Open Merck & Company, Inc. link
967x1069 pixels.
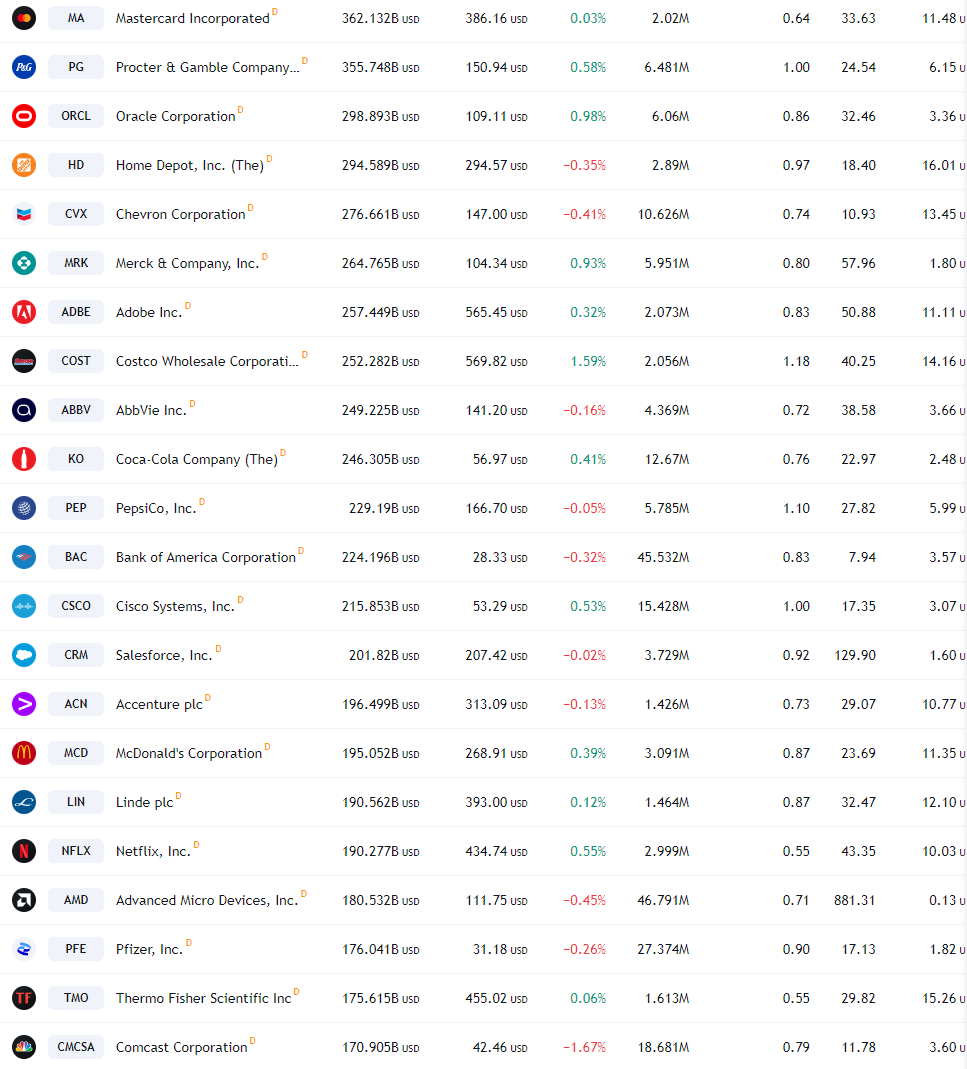coord(188,264)
